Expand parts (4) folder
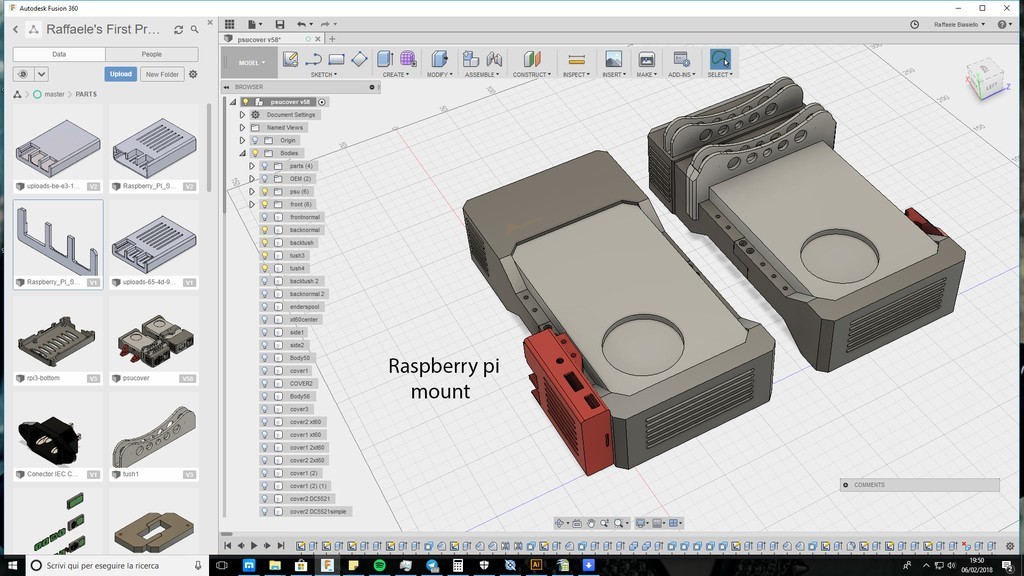This screenshot has height=576, width=1024. coord(251,166)
